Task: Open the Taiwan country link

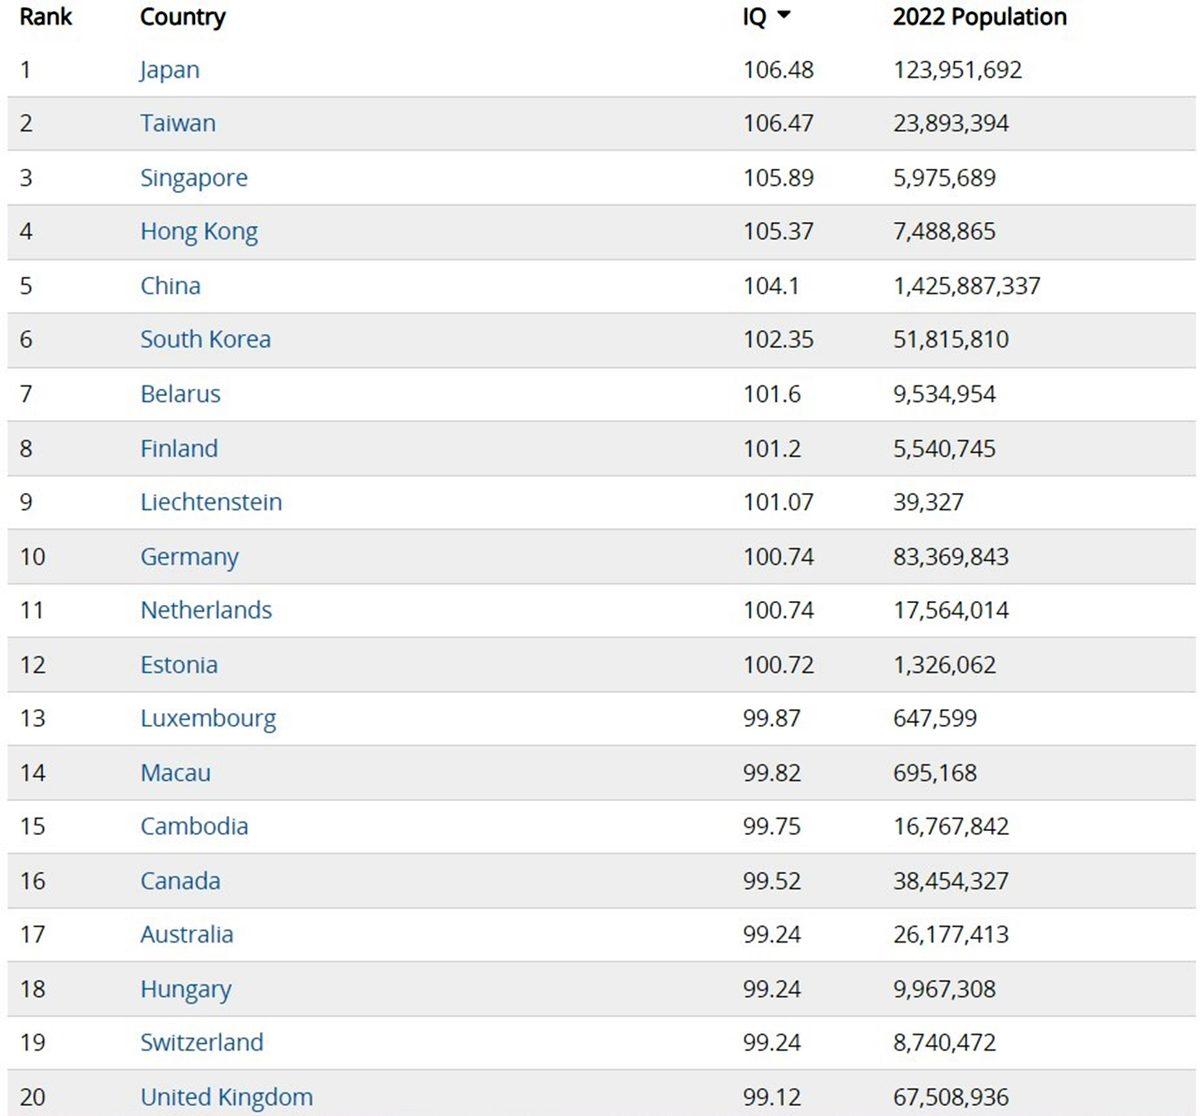Action: click(177, 124)
